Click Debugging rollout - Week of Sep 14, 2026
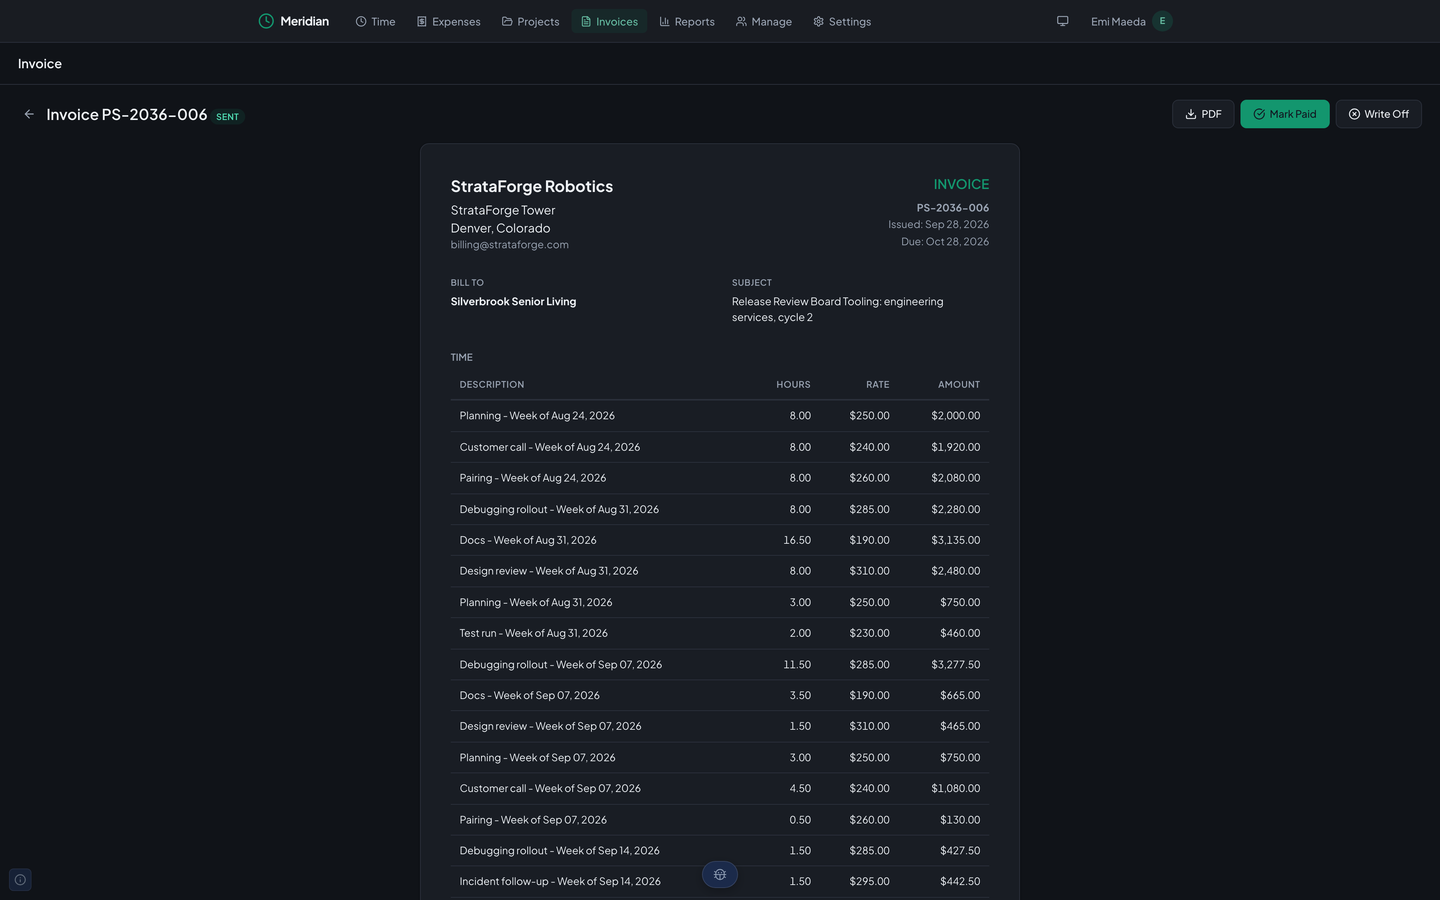 720,850
